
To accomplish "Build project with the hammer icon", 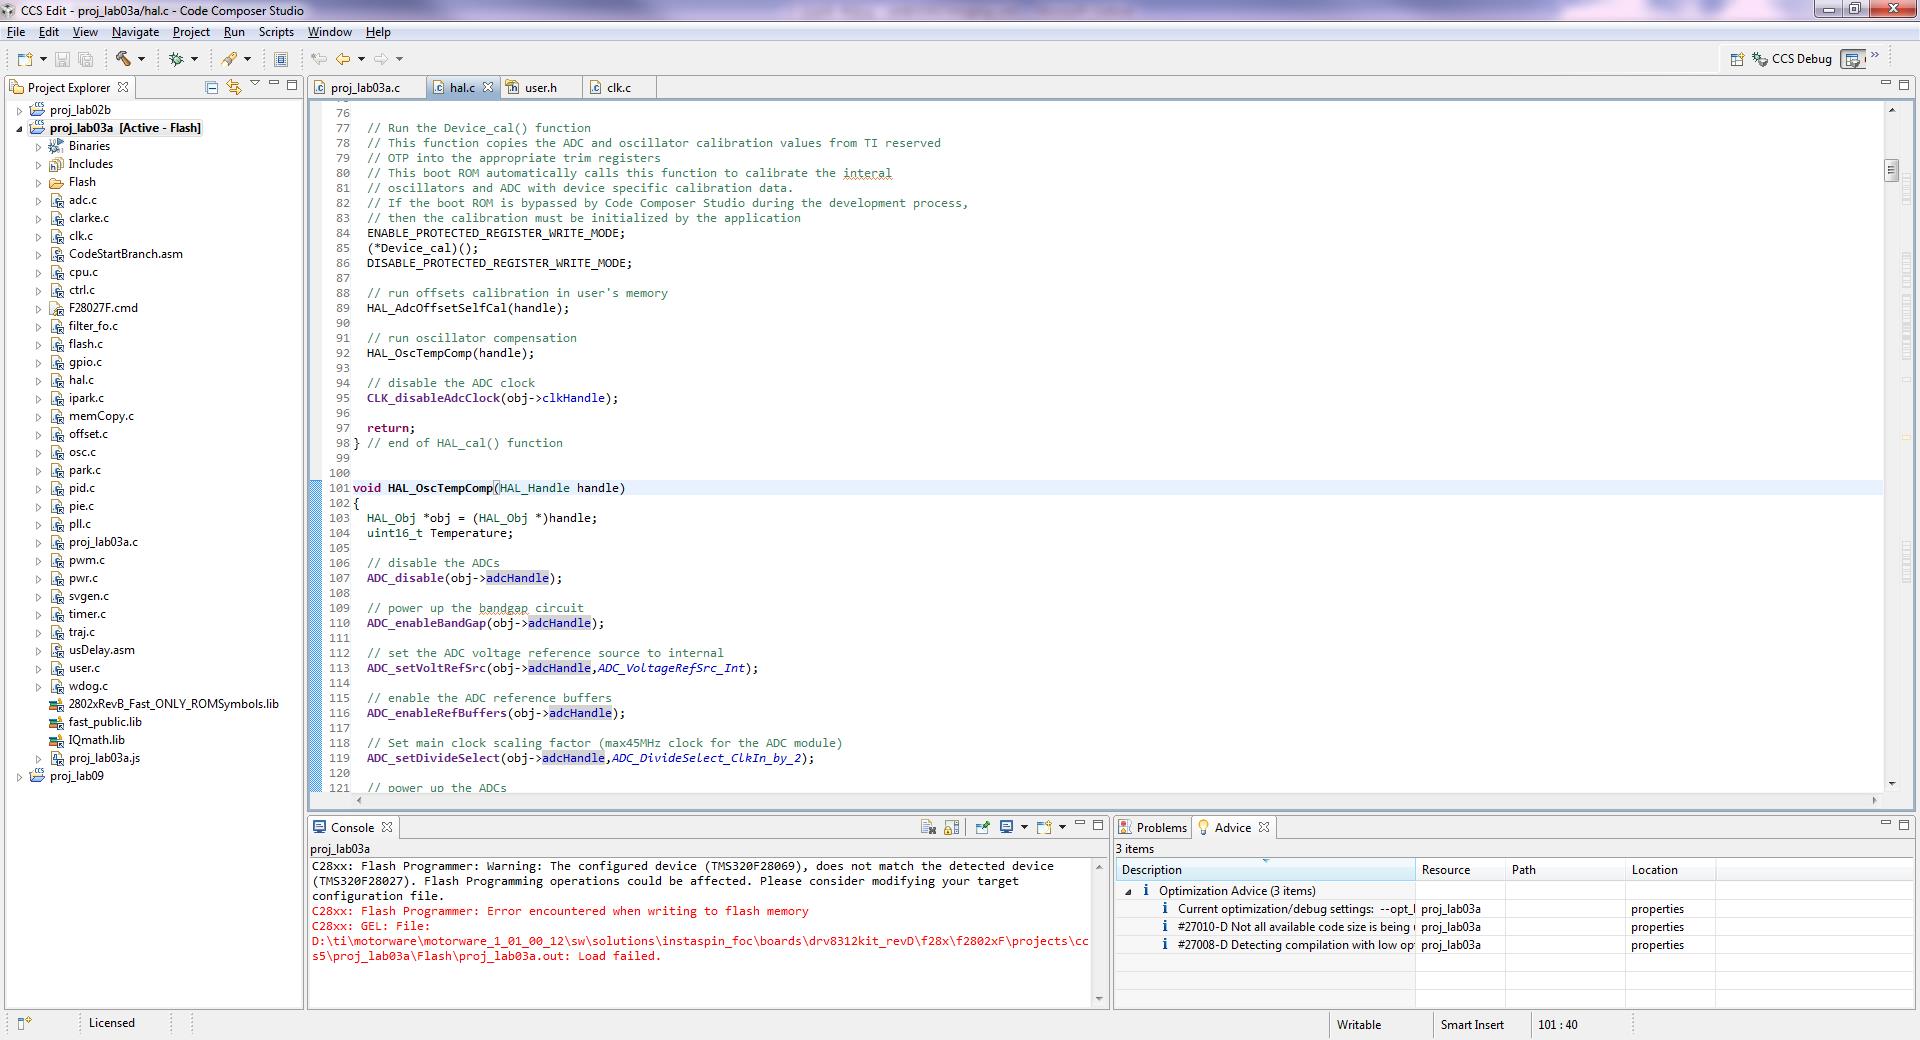I will [x=123, y=59].
